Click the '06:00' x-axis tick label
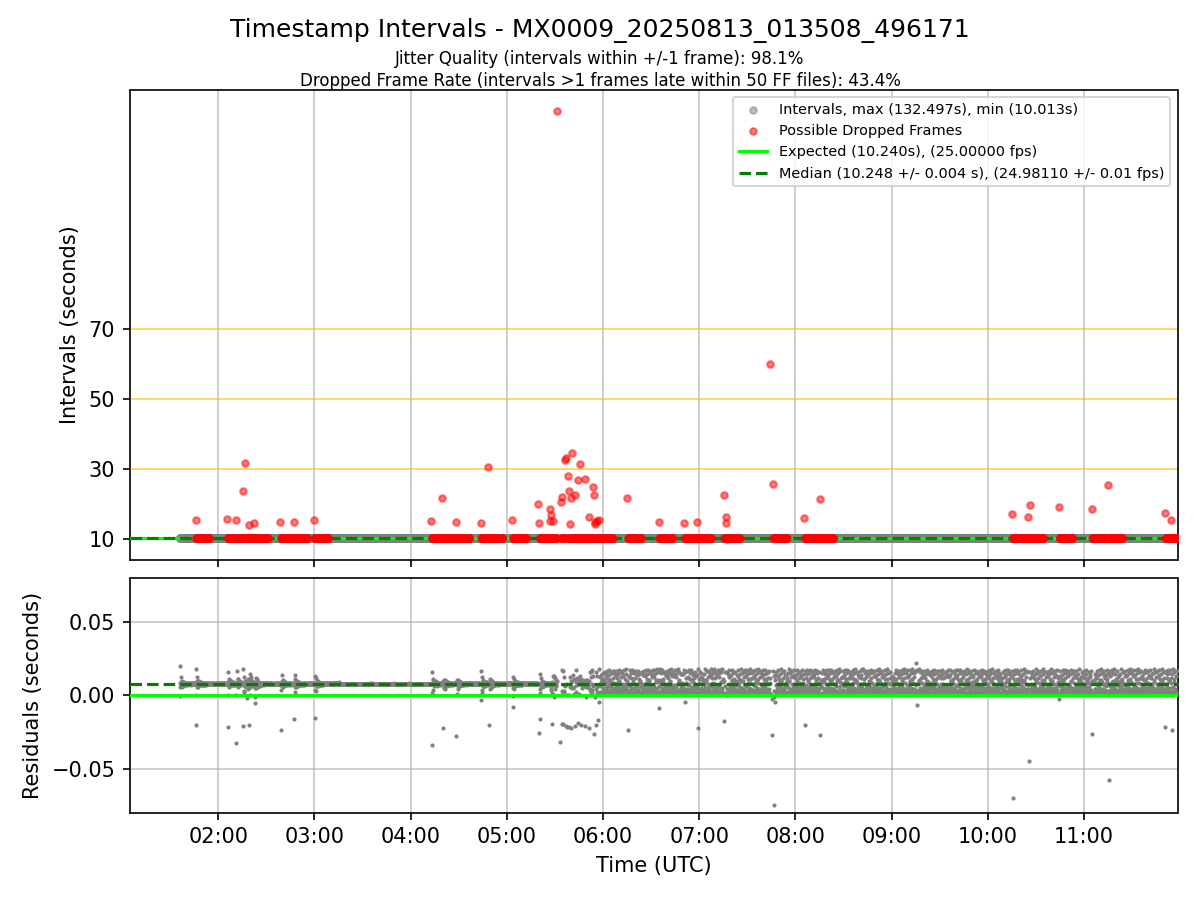 602,834
